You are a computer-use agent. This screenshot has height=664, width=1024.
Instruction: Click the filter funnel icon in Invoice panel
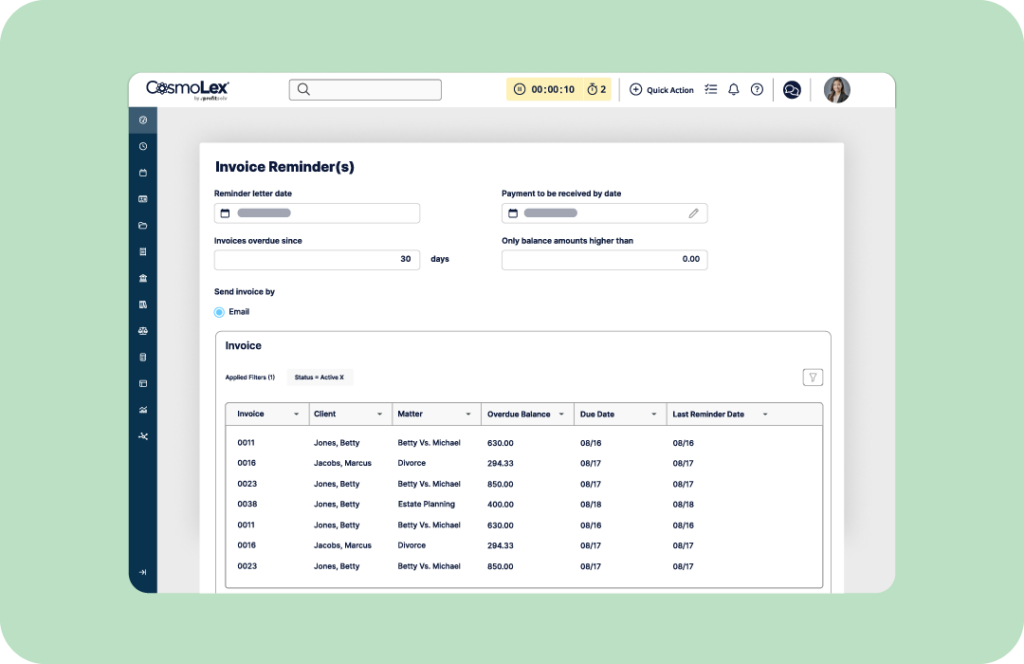813,377
